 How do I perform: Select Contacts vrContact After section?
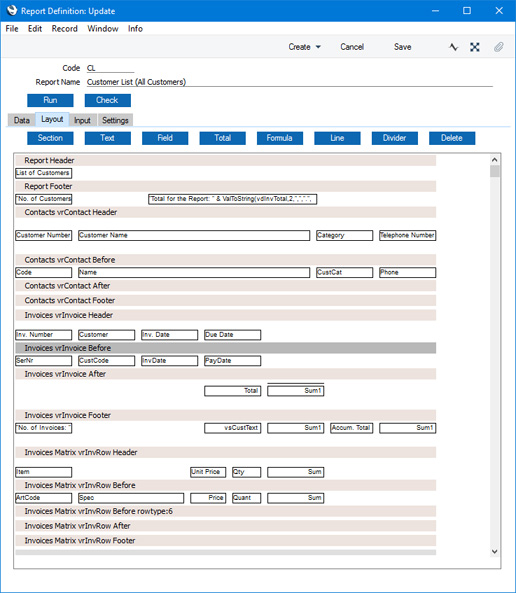tap(225, 286)
